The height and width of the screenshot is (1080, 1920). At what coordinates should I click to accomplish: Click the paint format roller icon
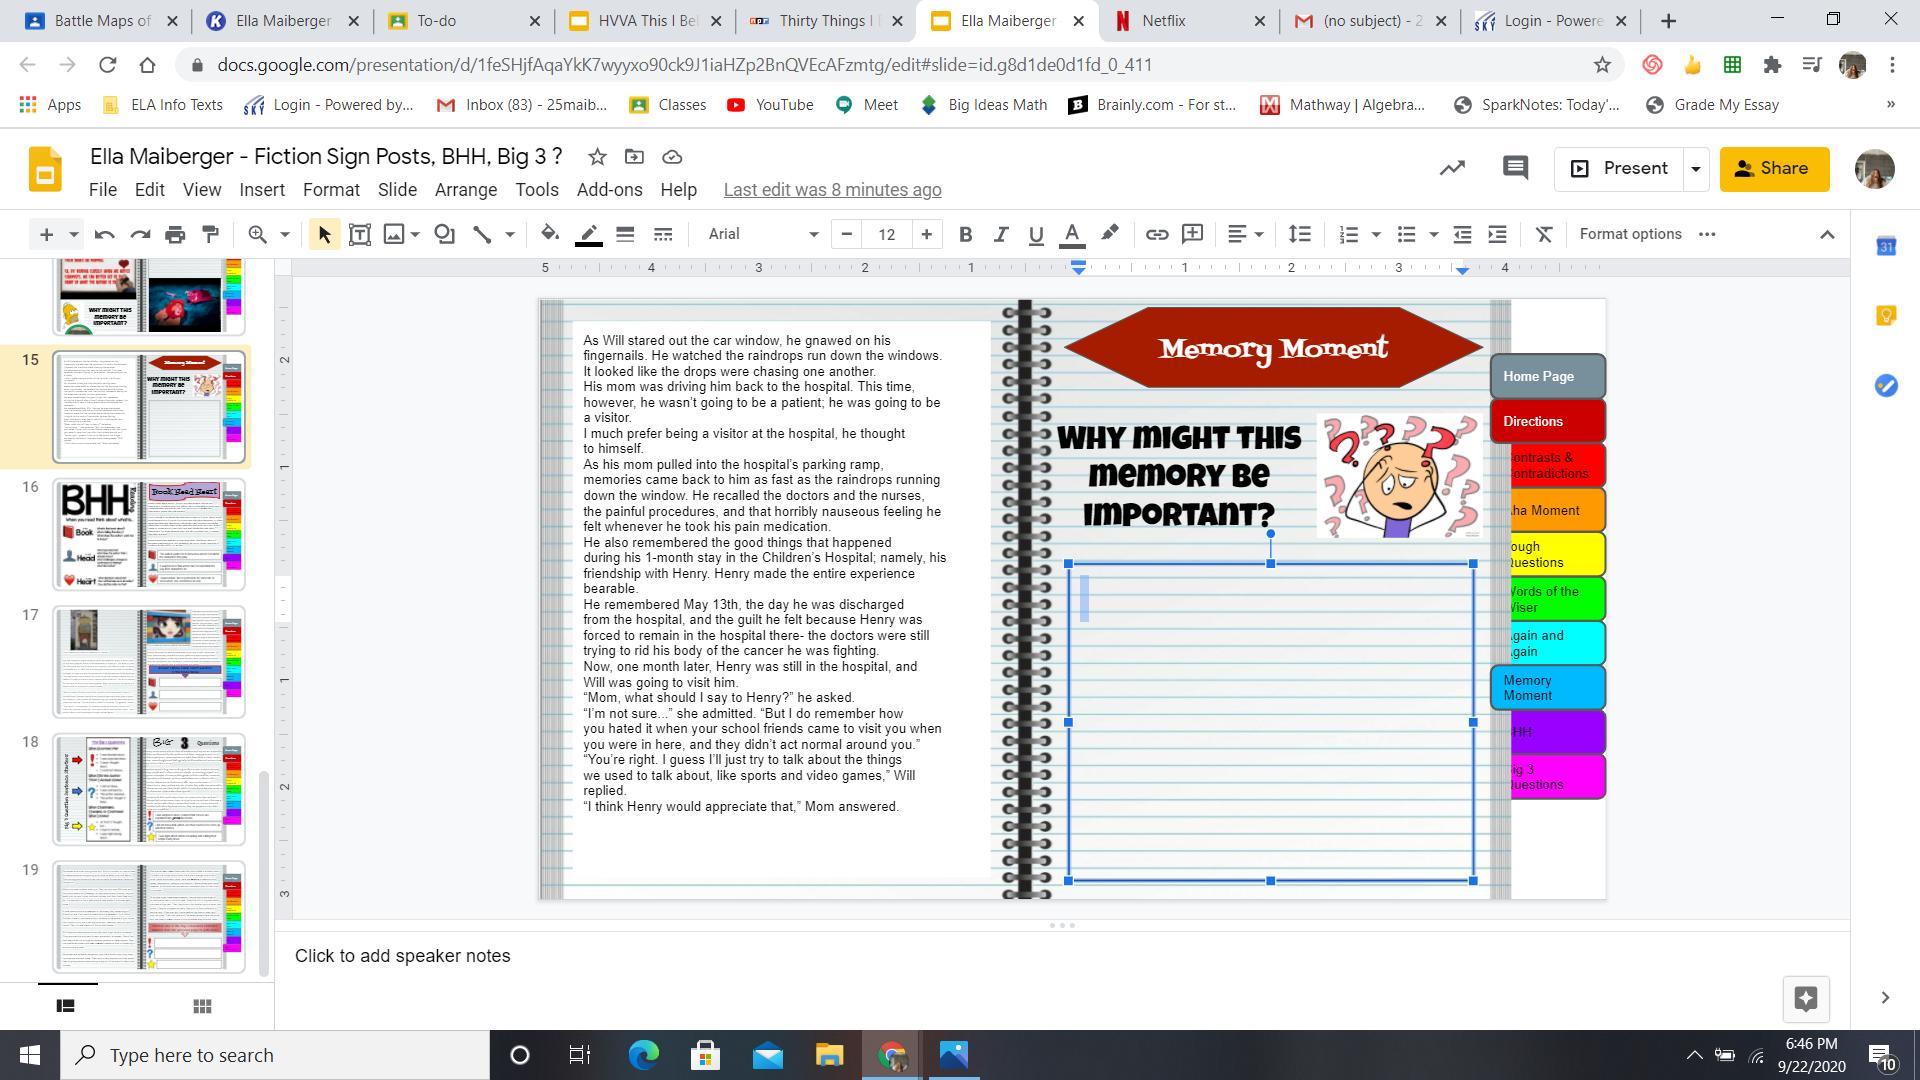(x=210, y=234)
